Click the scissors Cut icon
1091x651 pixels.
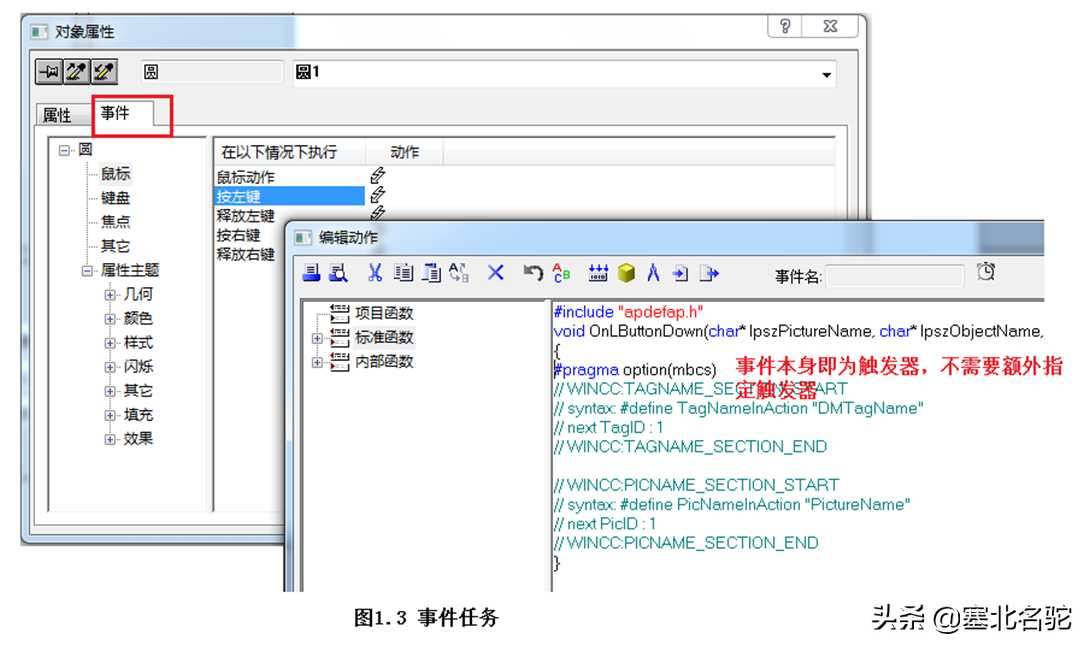tap(375, 273)
